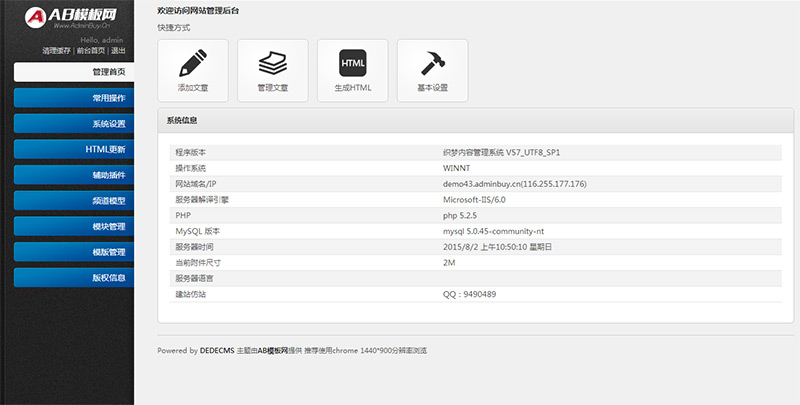The image size is (800, 405).
Task: Click the 退出 logout link
Action: point(118,50)
